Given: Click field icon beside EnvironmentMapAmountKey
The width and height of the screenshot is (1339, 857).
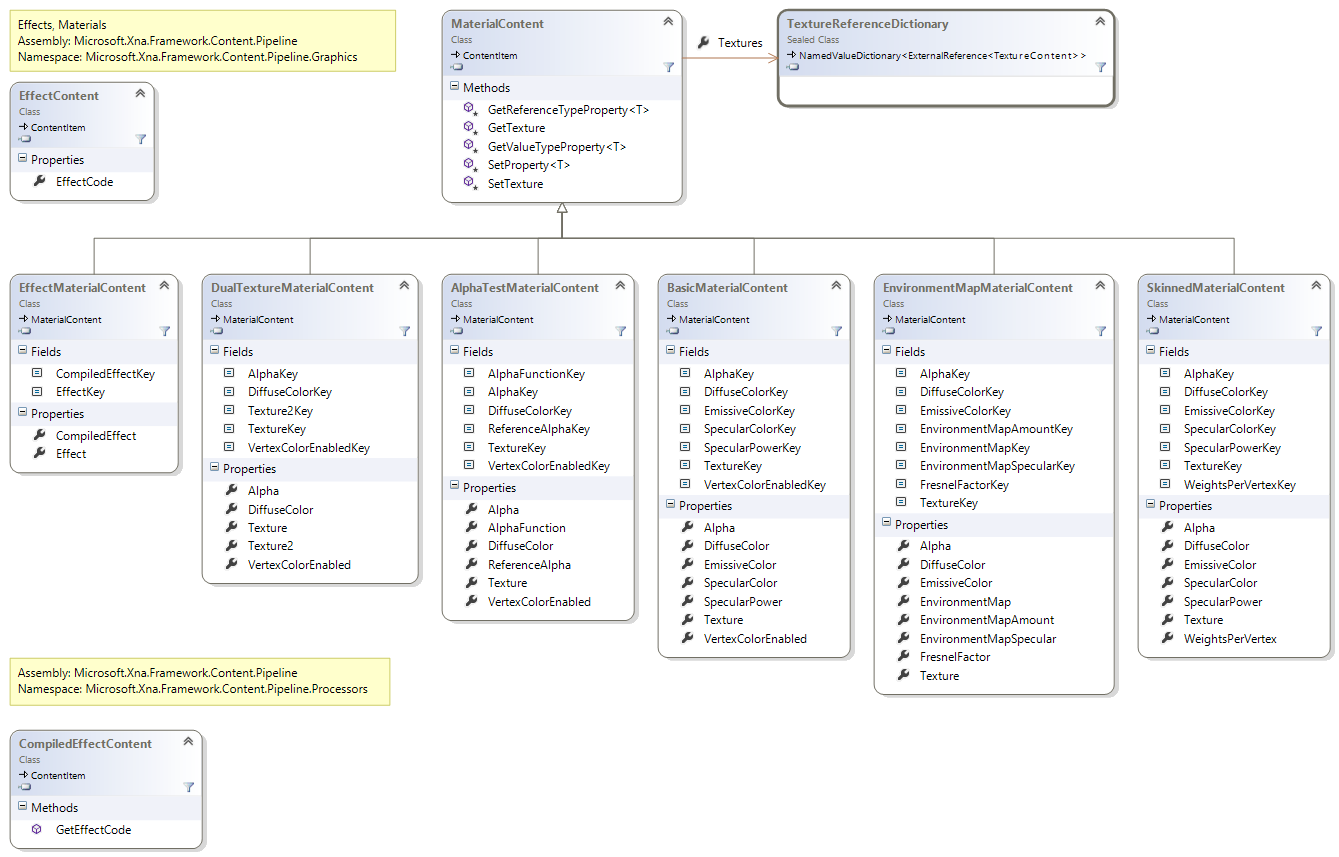Looking at the screenshot, I should [901, 428].
